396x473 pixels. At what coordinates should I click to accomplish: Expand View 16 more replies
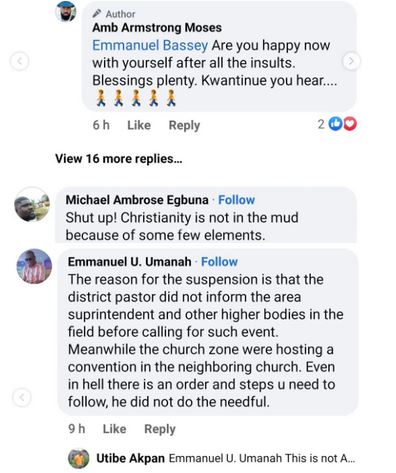(119, 159)
